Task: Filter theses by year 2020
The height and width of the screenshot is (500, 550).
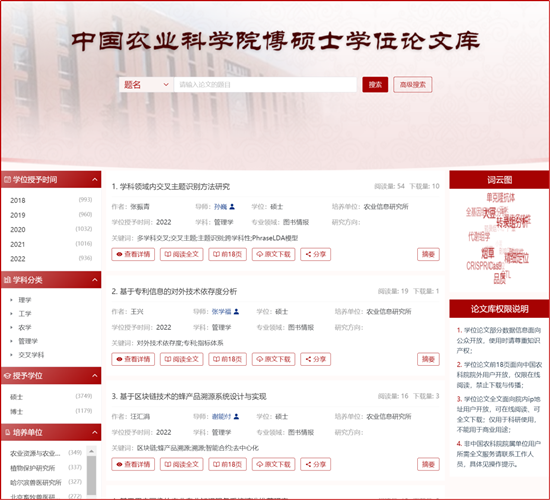Action: tap(18, 229)
